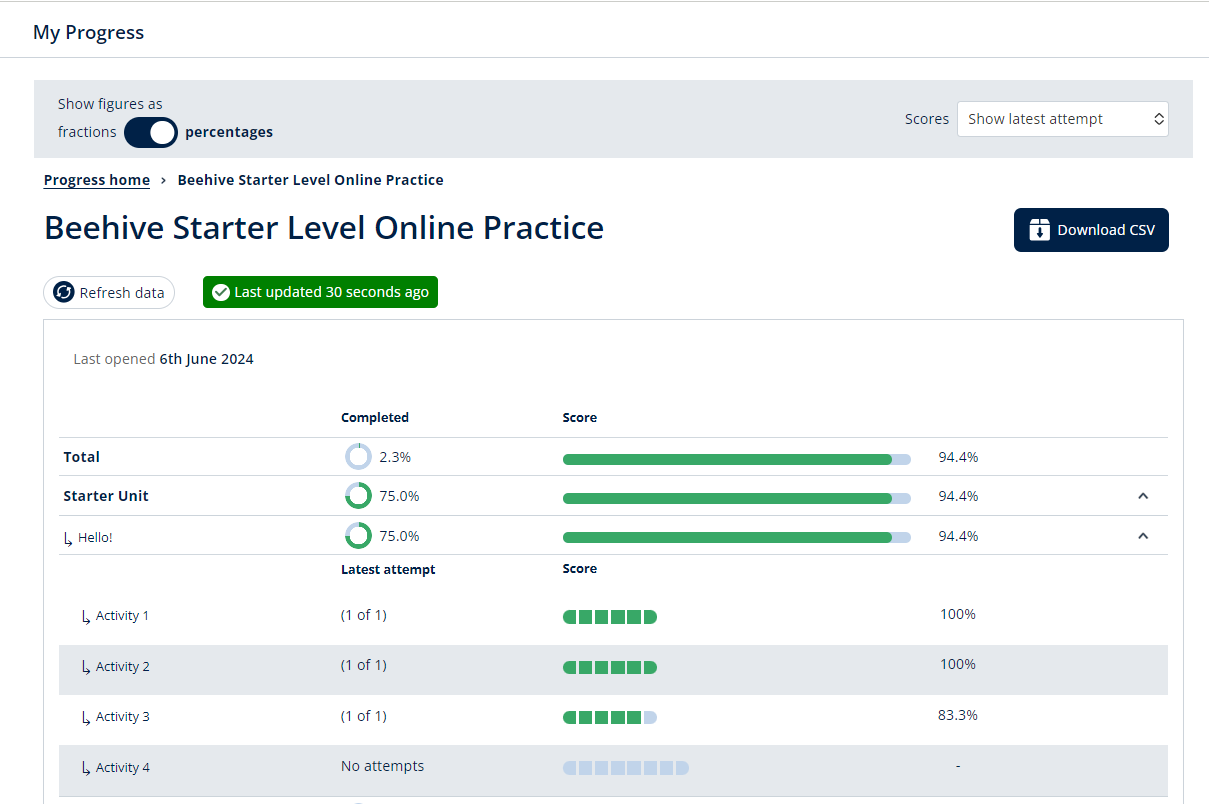The height and width of the screenshot is (804, 1209).
Task: Click the 100% score for Activity 2
Action: point(958,664)
